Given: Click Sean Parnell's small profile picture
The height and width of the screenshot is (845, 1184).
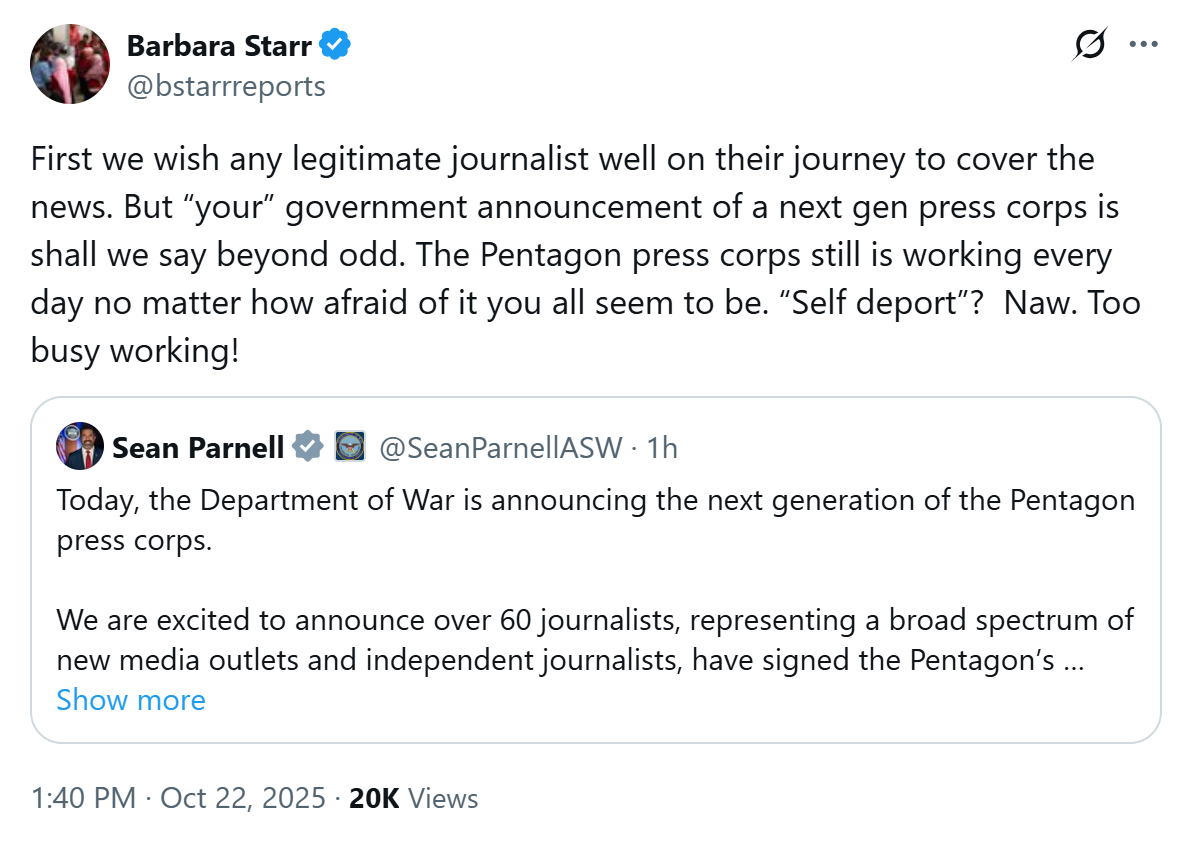Looking at the screenshot, I should pos(80,446).
